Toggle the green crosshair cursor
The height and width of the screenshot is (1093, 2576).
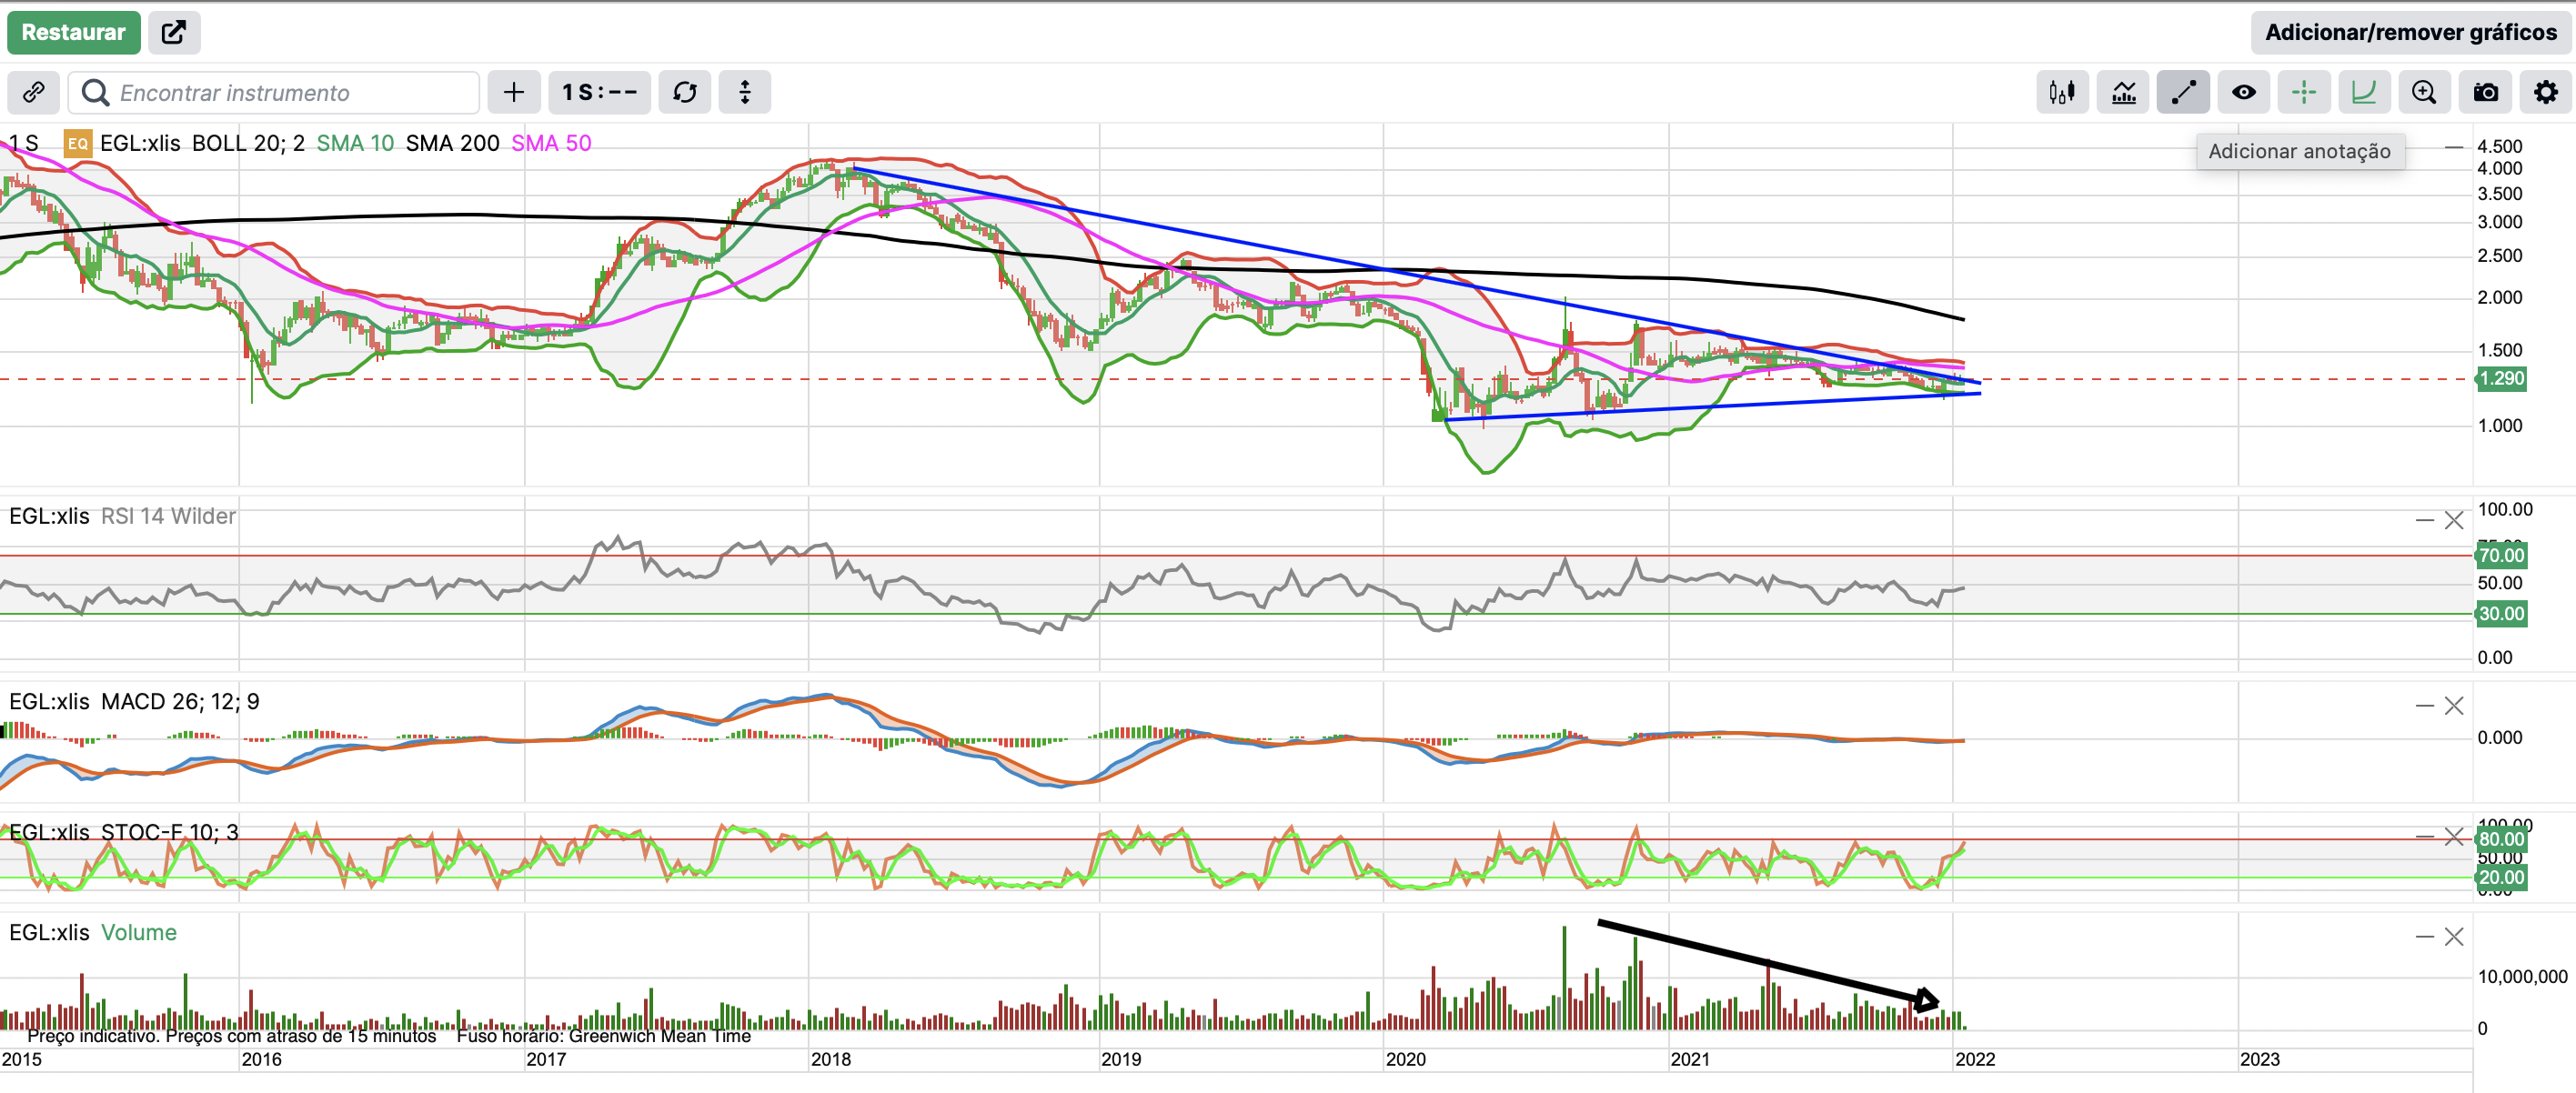click(x=2304, y=93)
